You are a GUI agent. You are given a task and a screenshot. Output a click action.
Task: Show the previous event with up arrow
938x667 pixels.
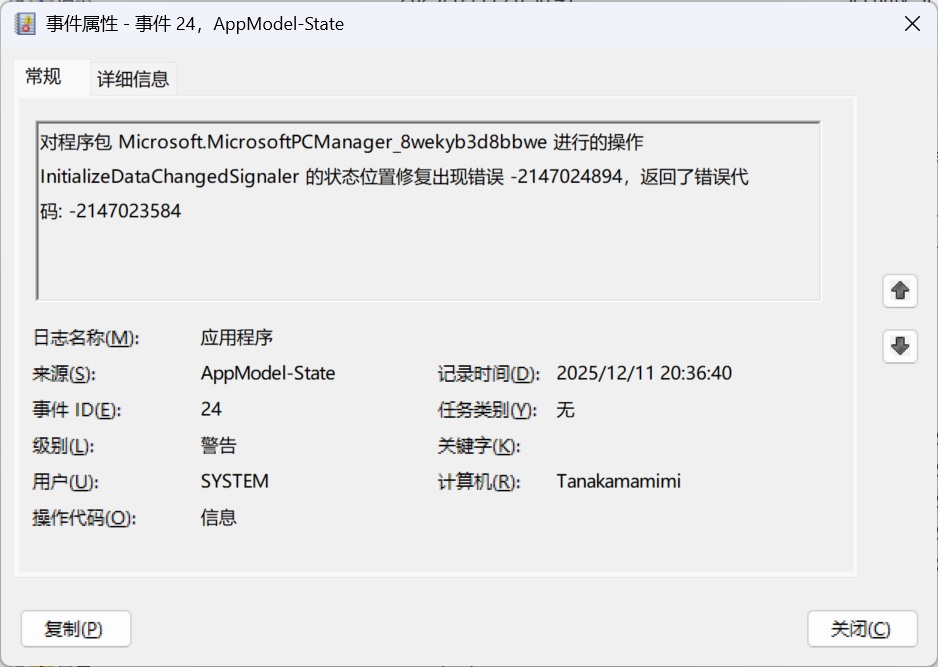point(900,291)
